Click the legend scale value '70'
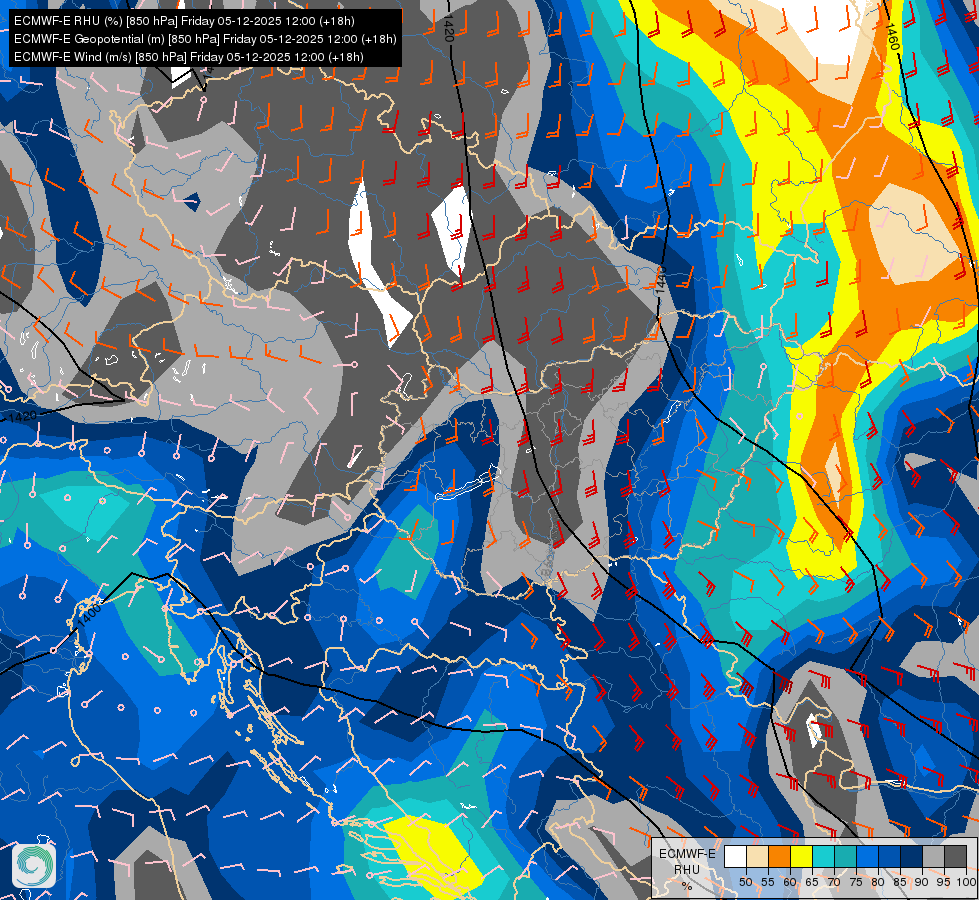Viewport: 979px width, 900px height. coord(834,882)
